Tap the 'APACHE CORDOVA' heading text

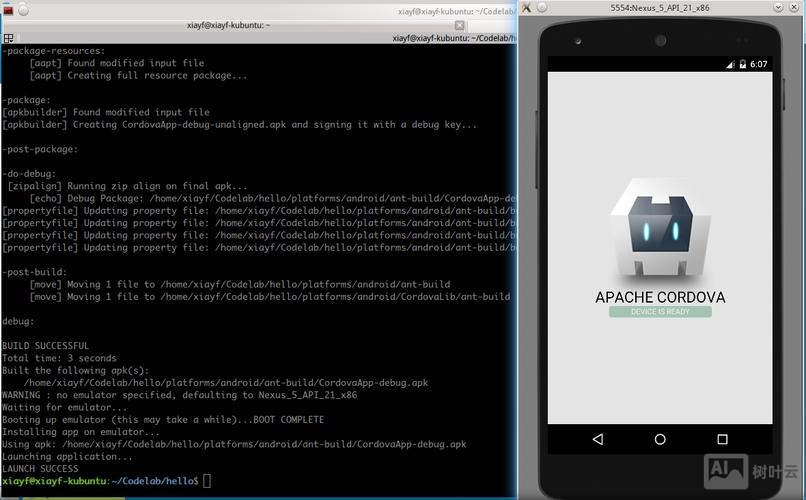click(x=660, y=297)
